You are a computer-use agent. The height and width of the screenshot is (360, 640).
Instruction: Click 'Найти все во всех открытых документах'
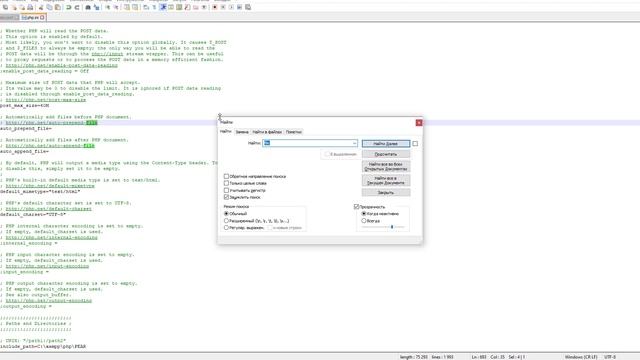(x=386, y=167)
